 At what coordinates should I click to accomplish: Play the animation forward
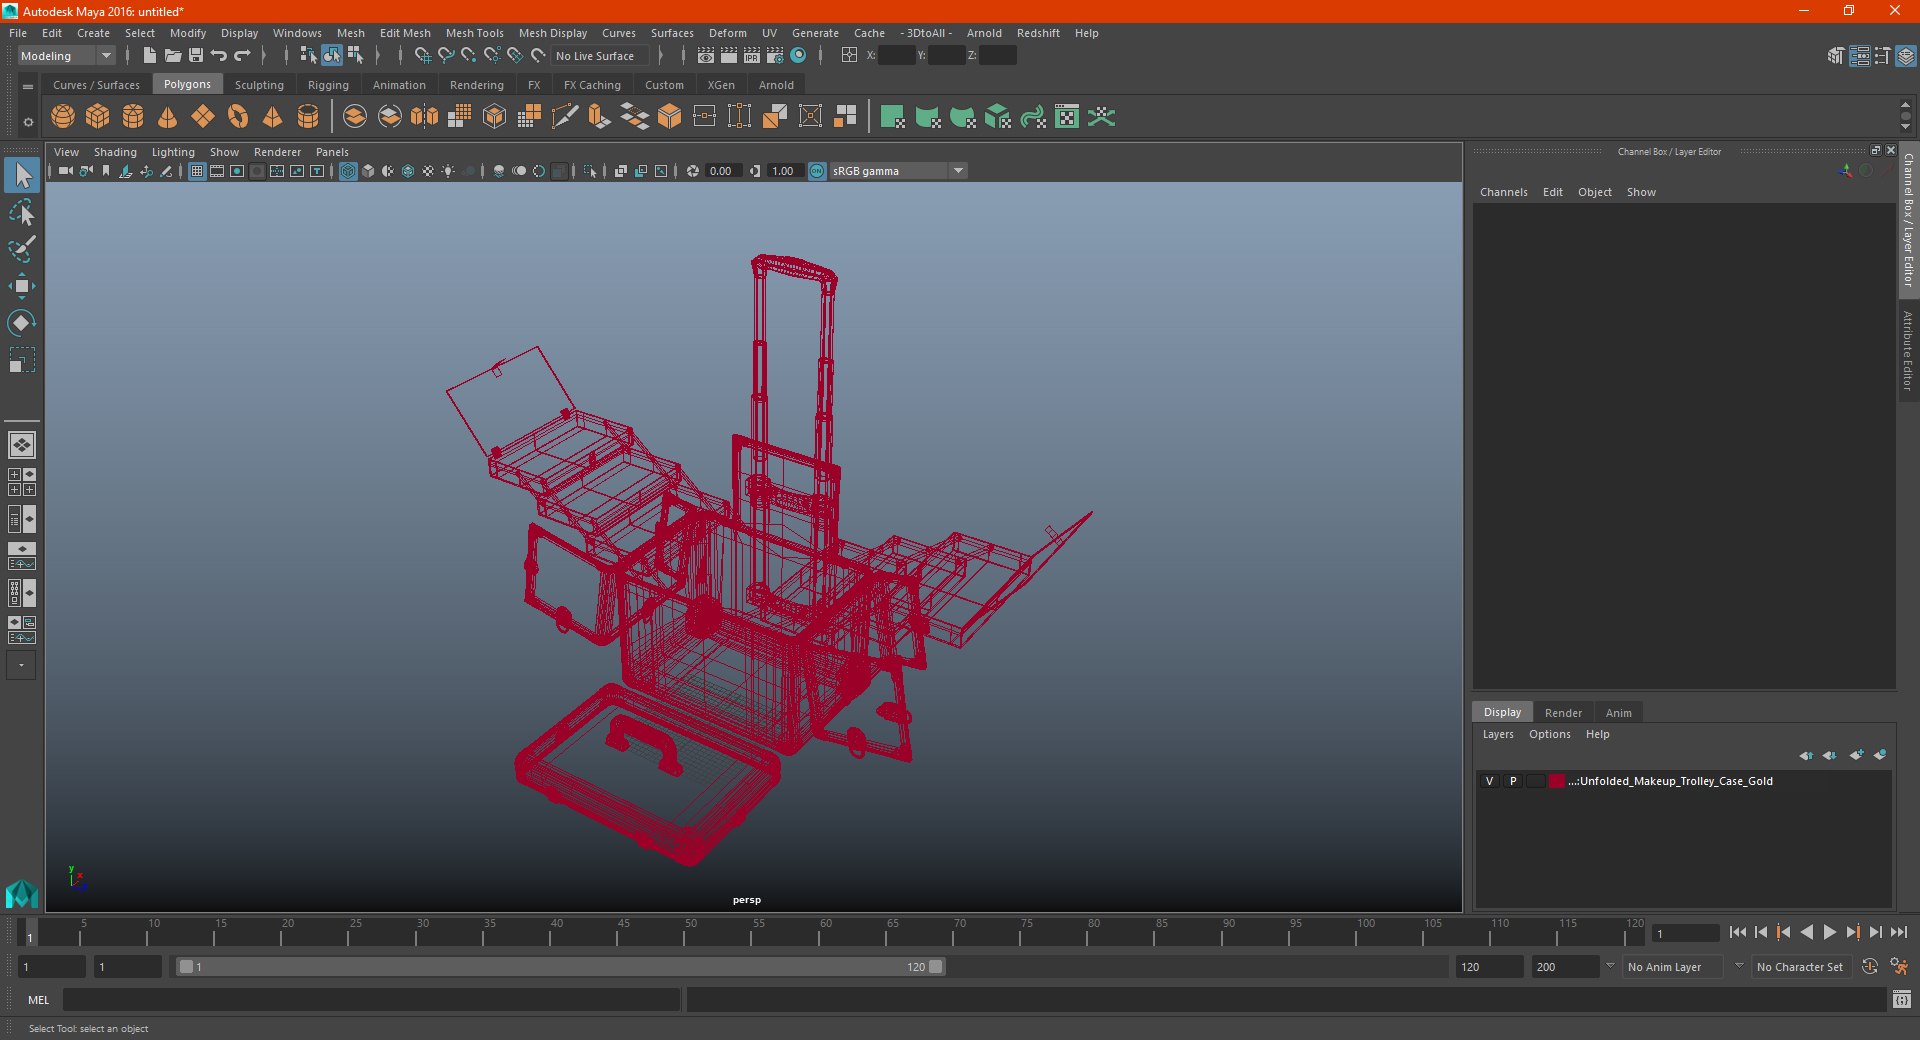pos(1829,932)
